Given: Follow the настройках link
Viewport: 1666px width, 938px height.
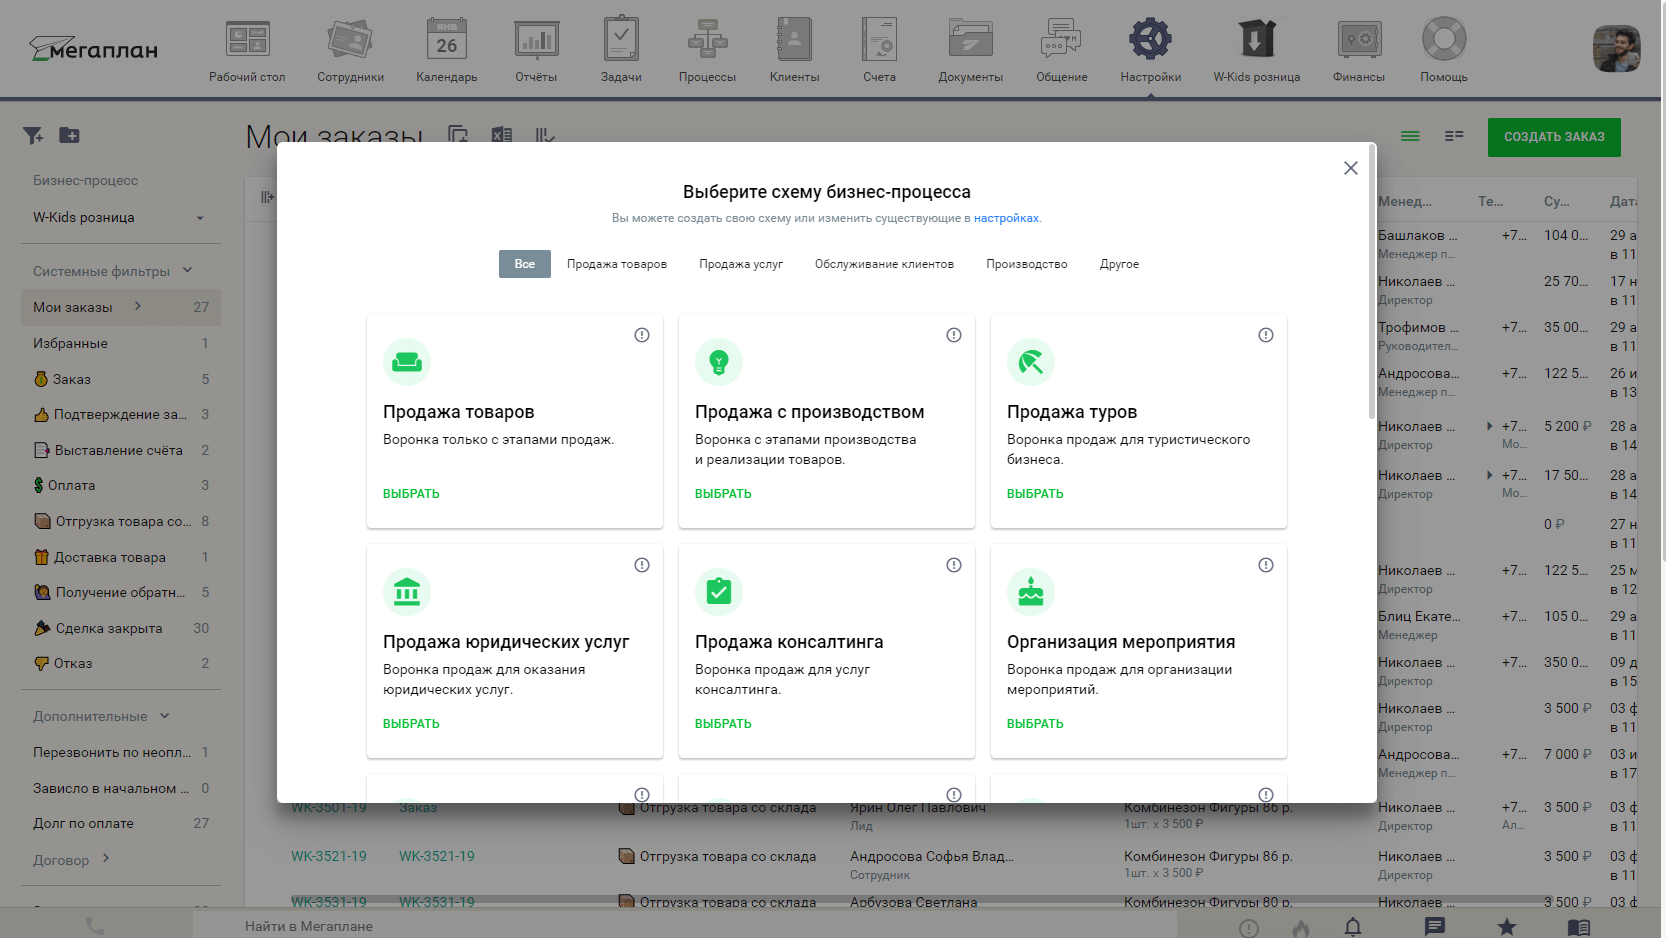Looking at the screenshot, I should point(1006,218).
